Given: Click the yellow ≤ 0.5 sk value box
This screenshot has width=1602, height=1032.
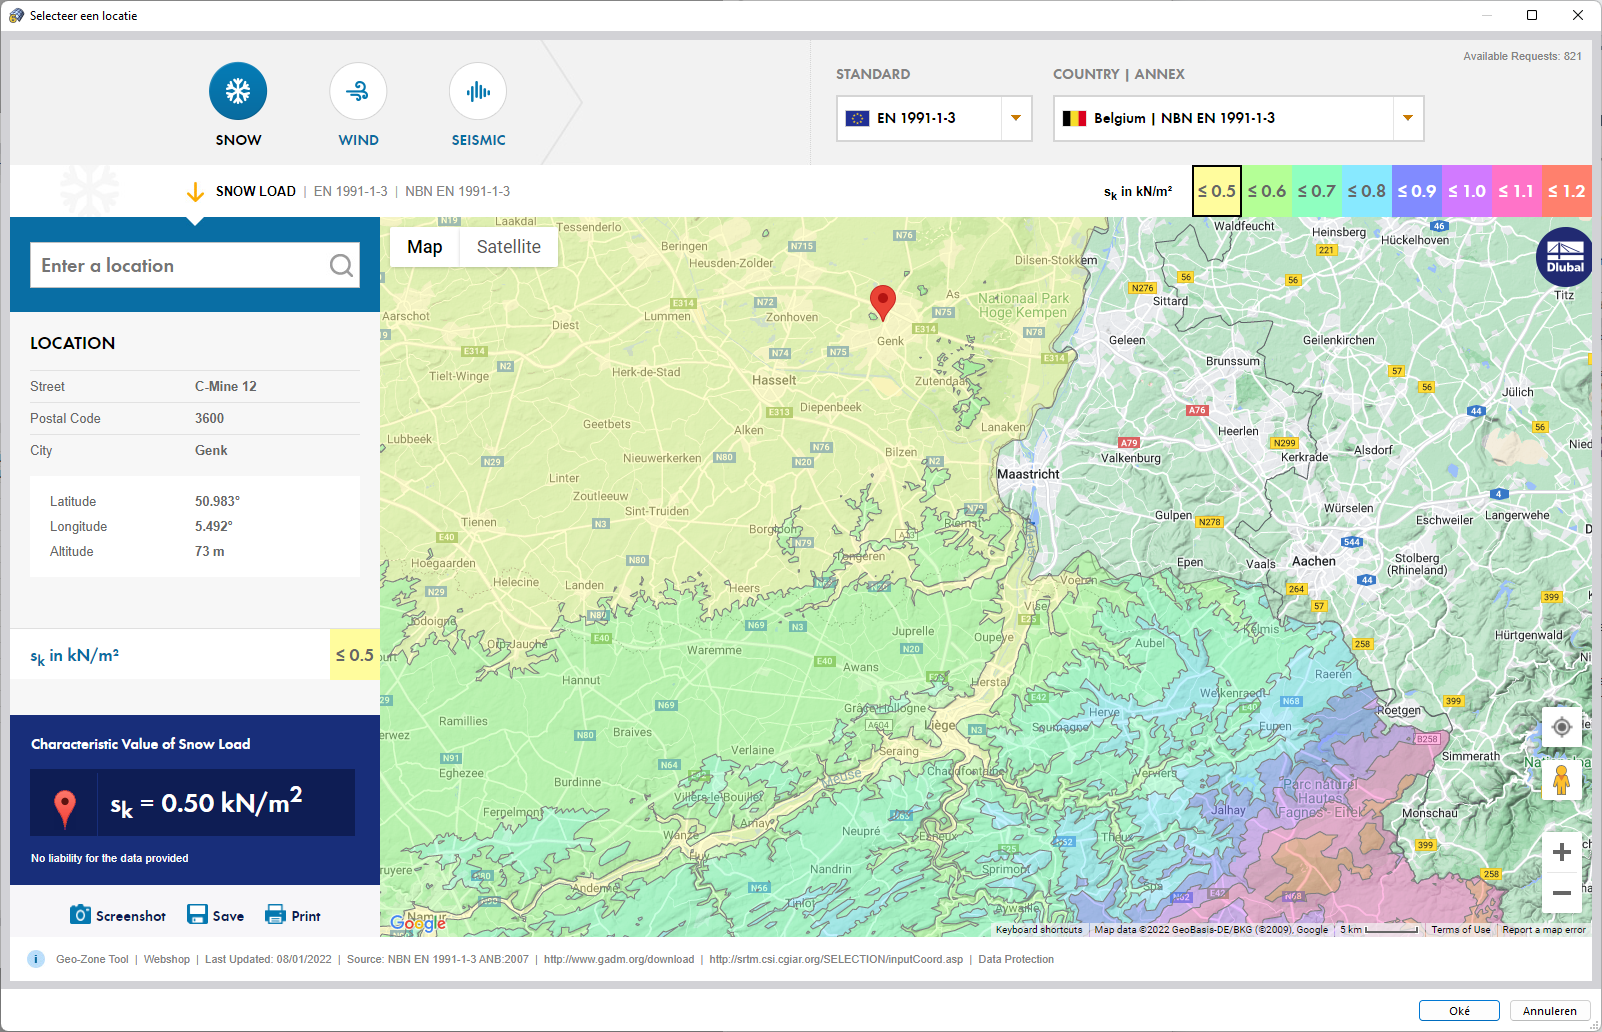Looking at the screenshot, I should coord(355,655).
